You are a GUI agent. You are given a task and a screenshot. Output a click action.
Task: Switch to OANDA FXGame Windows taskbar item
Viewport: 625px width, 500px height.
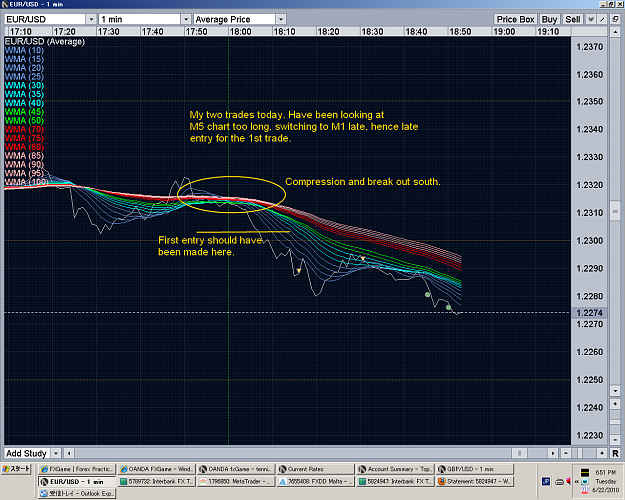tap(156, 469)
